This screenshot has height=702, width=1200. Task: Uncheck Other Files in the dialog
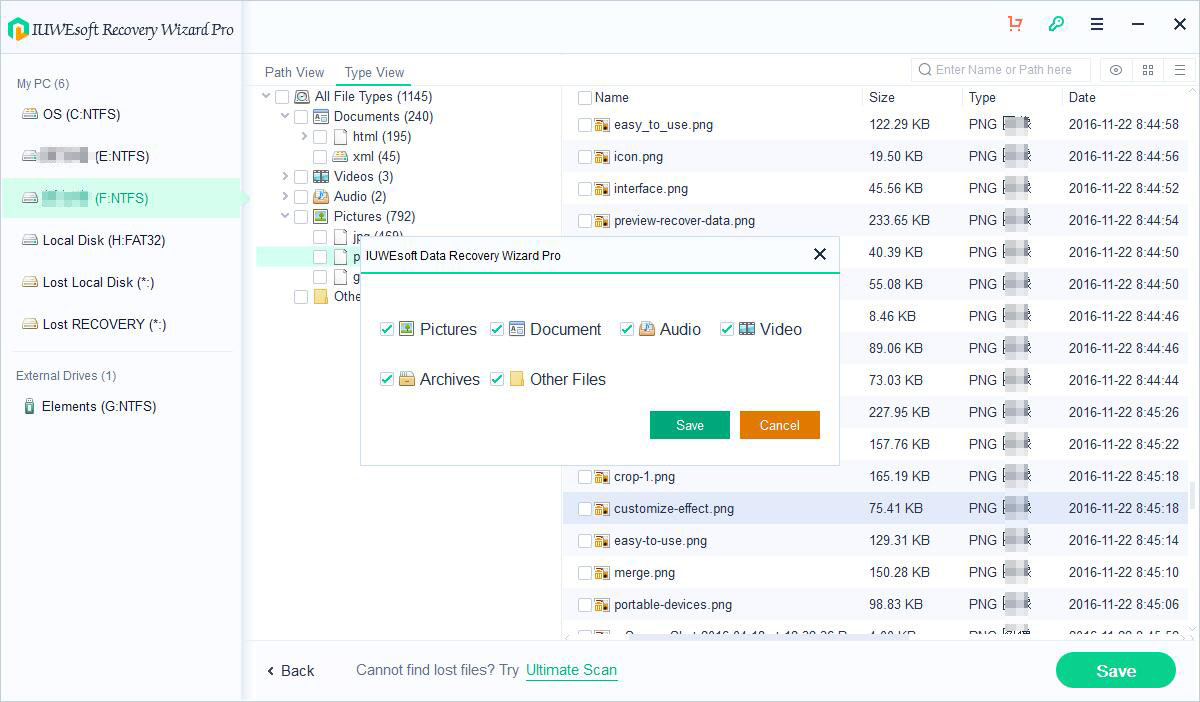pyautogui.click(x=497, y=379)
